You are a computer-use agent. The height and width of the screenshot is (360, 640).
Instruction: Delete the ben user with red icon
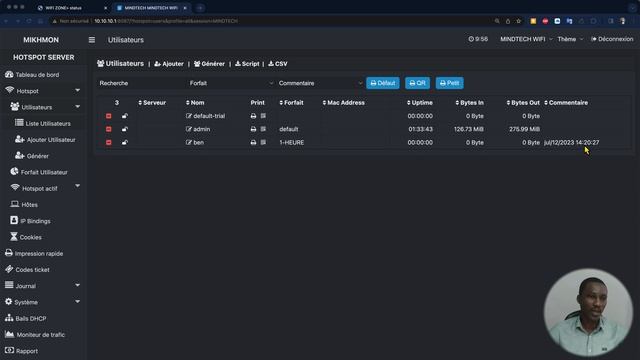pyautogui.click(x=109, y=142)
